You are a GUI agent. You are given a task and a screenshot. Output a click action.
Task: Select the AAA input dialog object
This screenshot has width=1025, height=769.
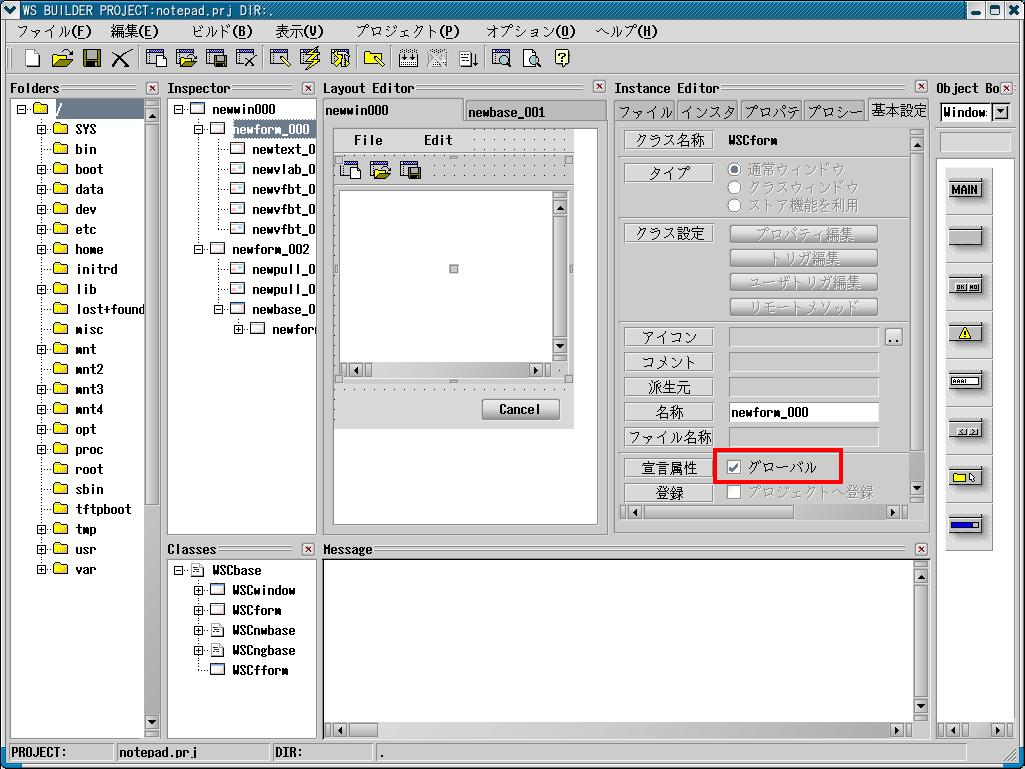coord(965,381)
